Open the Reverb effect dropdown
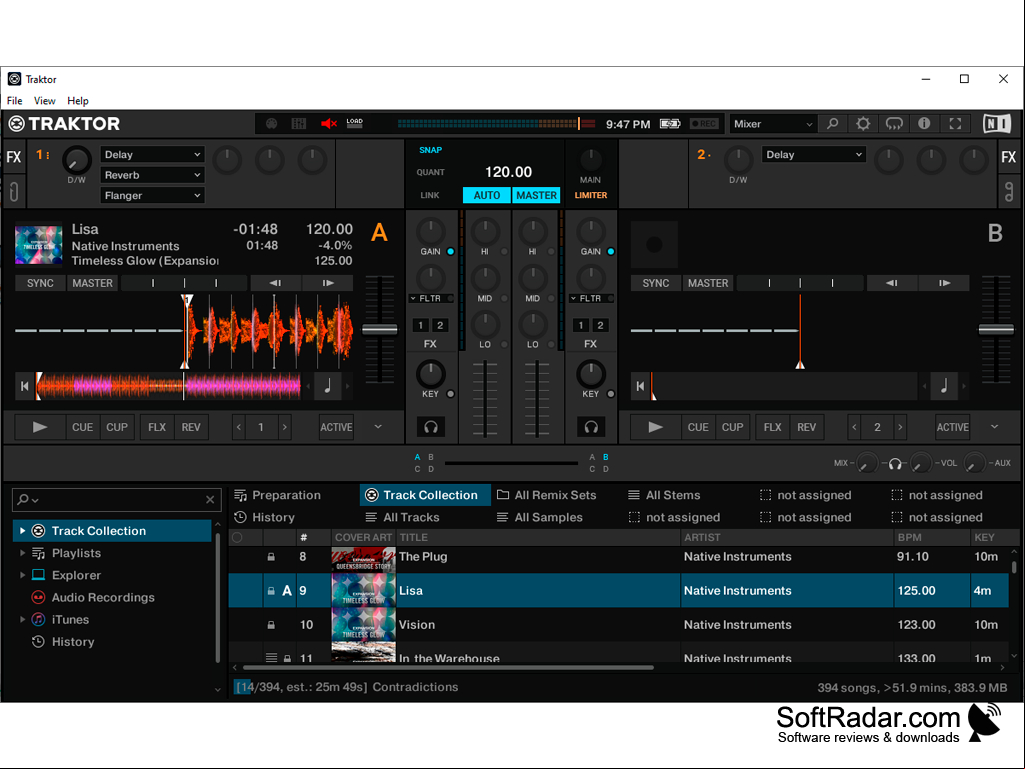Image resolution: width=1025 pixels, height=769 pixels. pyautogui.click(x=152, y=175)
